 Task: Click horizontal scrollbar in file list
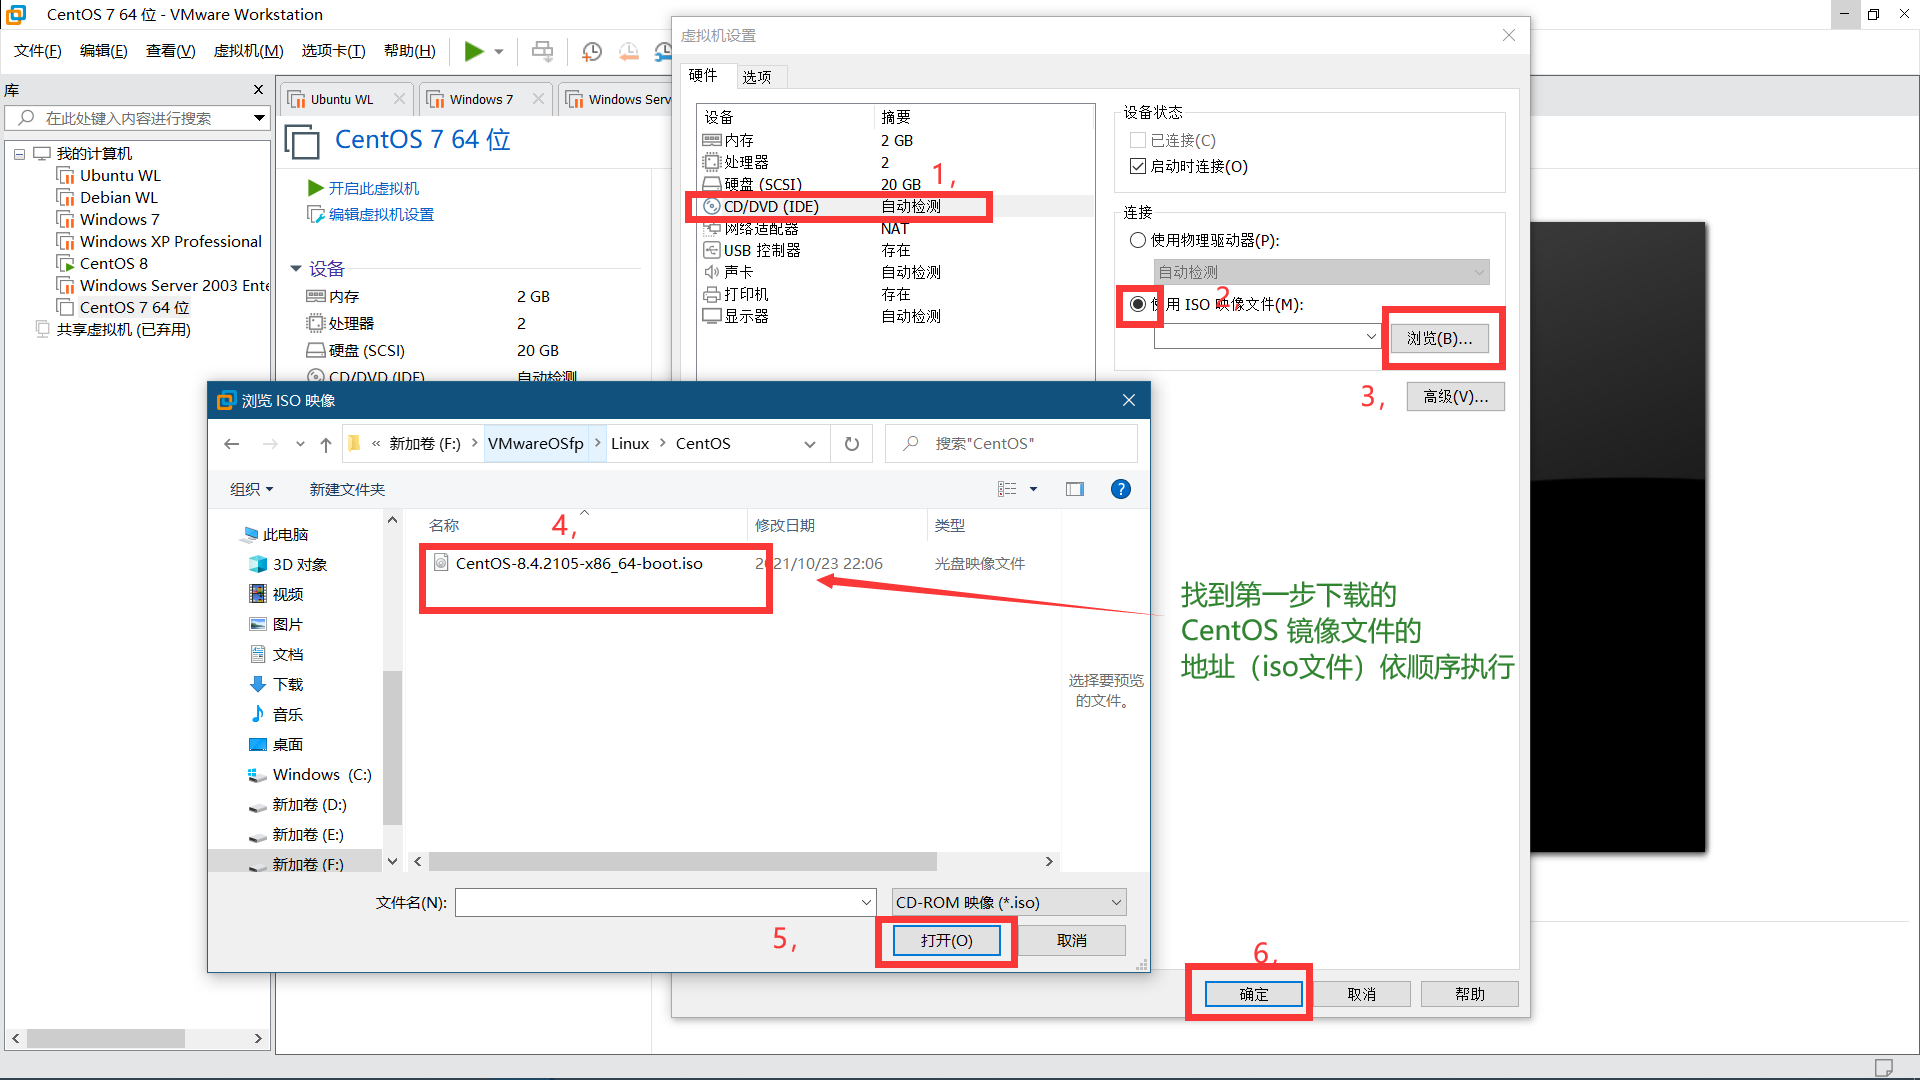[x=683, y=862]
